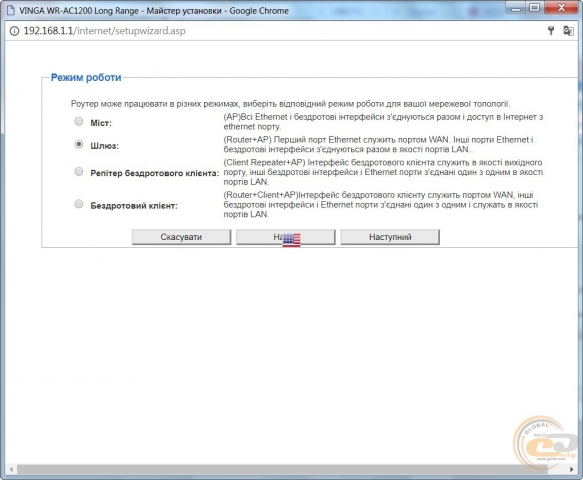Click the page document icon in title bar
This screenshot has height=480, width=583.
11,10
